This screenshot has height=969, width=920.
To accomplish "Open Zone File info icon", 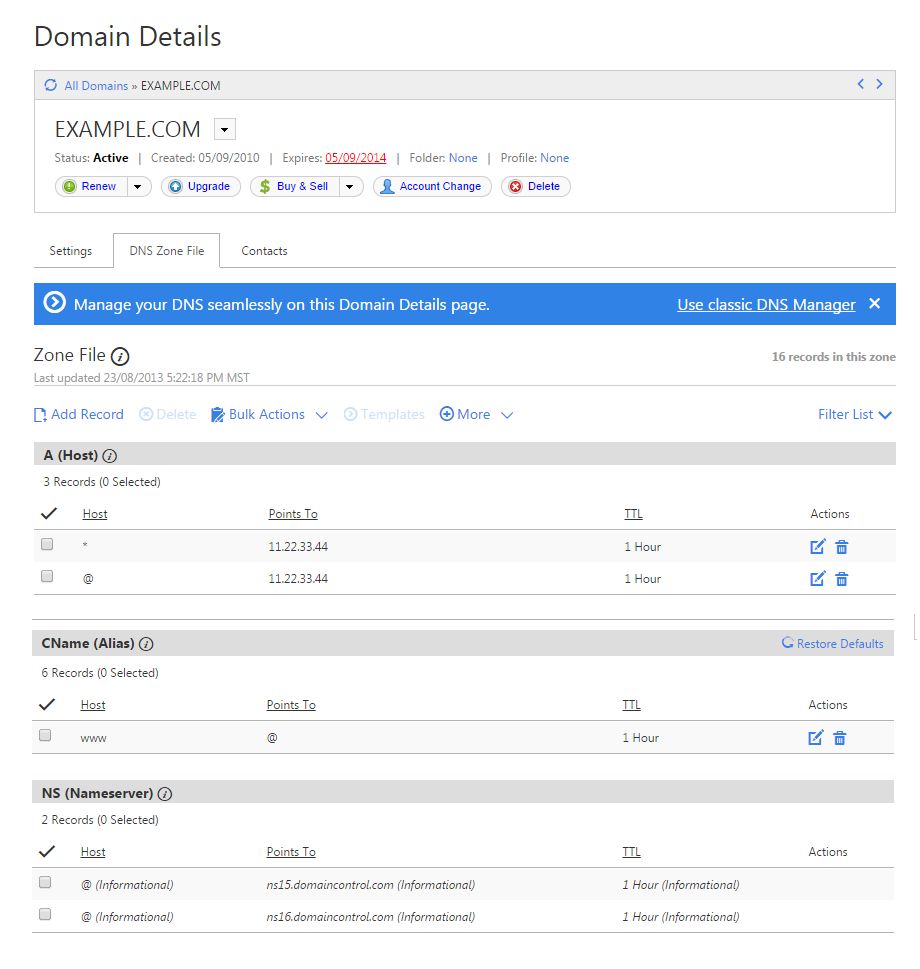I will (120, 357).
